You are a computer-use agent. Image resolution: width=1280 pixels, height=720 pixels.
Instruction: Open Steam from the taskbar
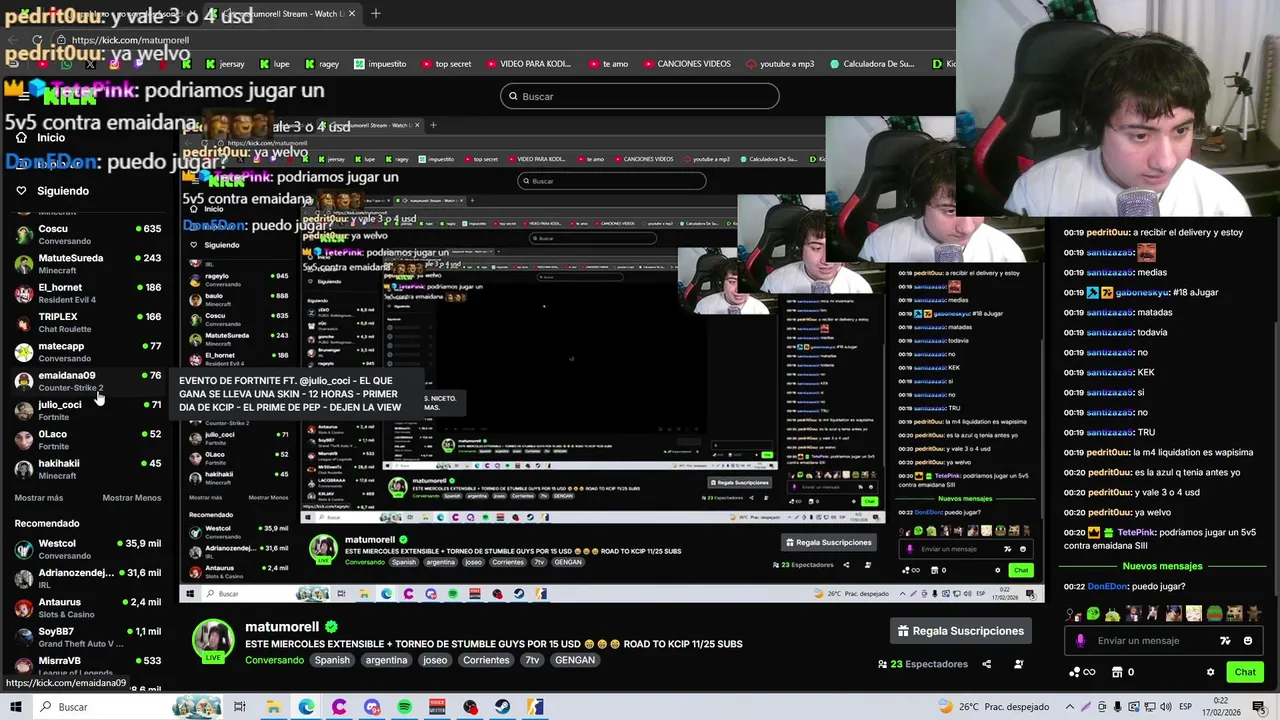pos(503,707)
